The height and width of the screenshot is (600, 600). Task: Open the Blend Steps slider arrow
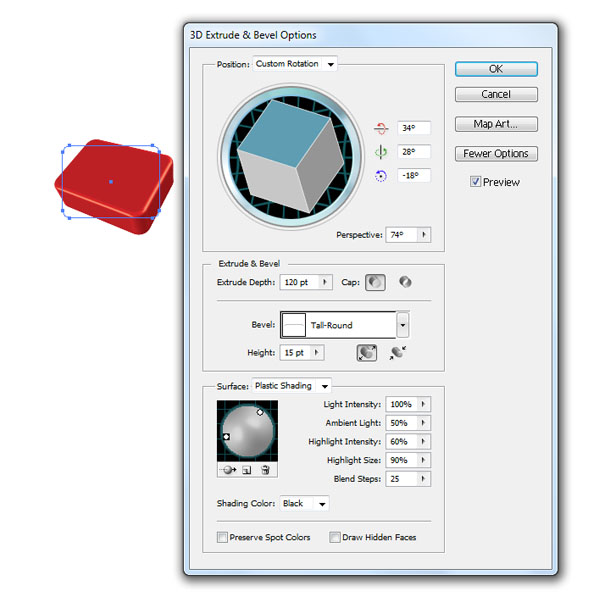tap(423, 479)
